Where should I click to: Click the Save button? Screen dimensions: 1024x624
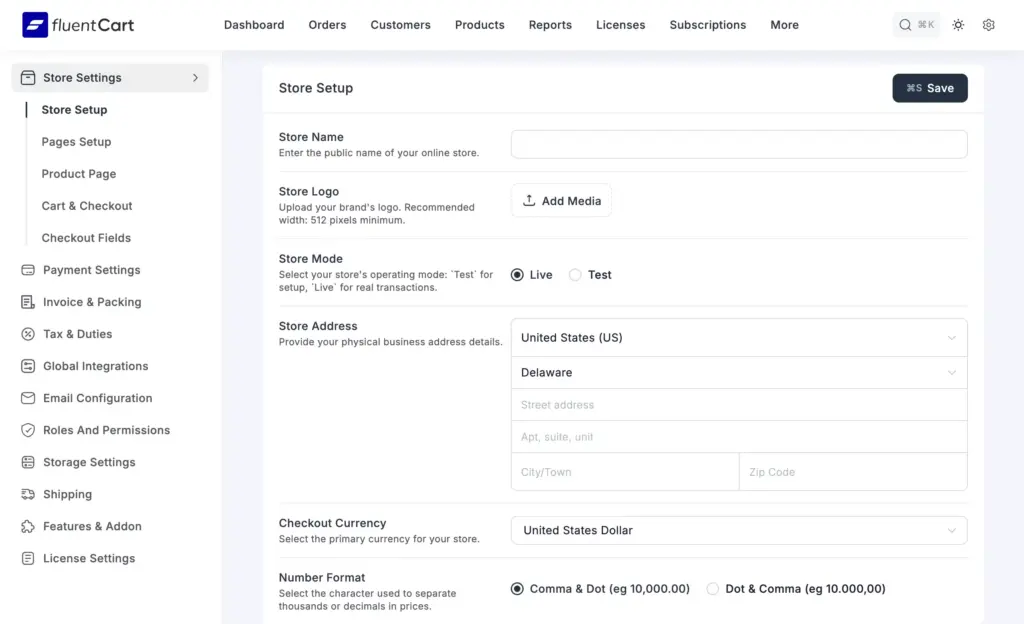click(x=929, y=88)
